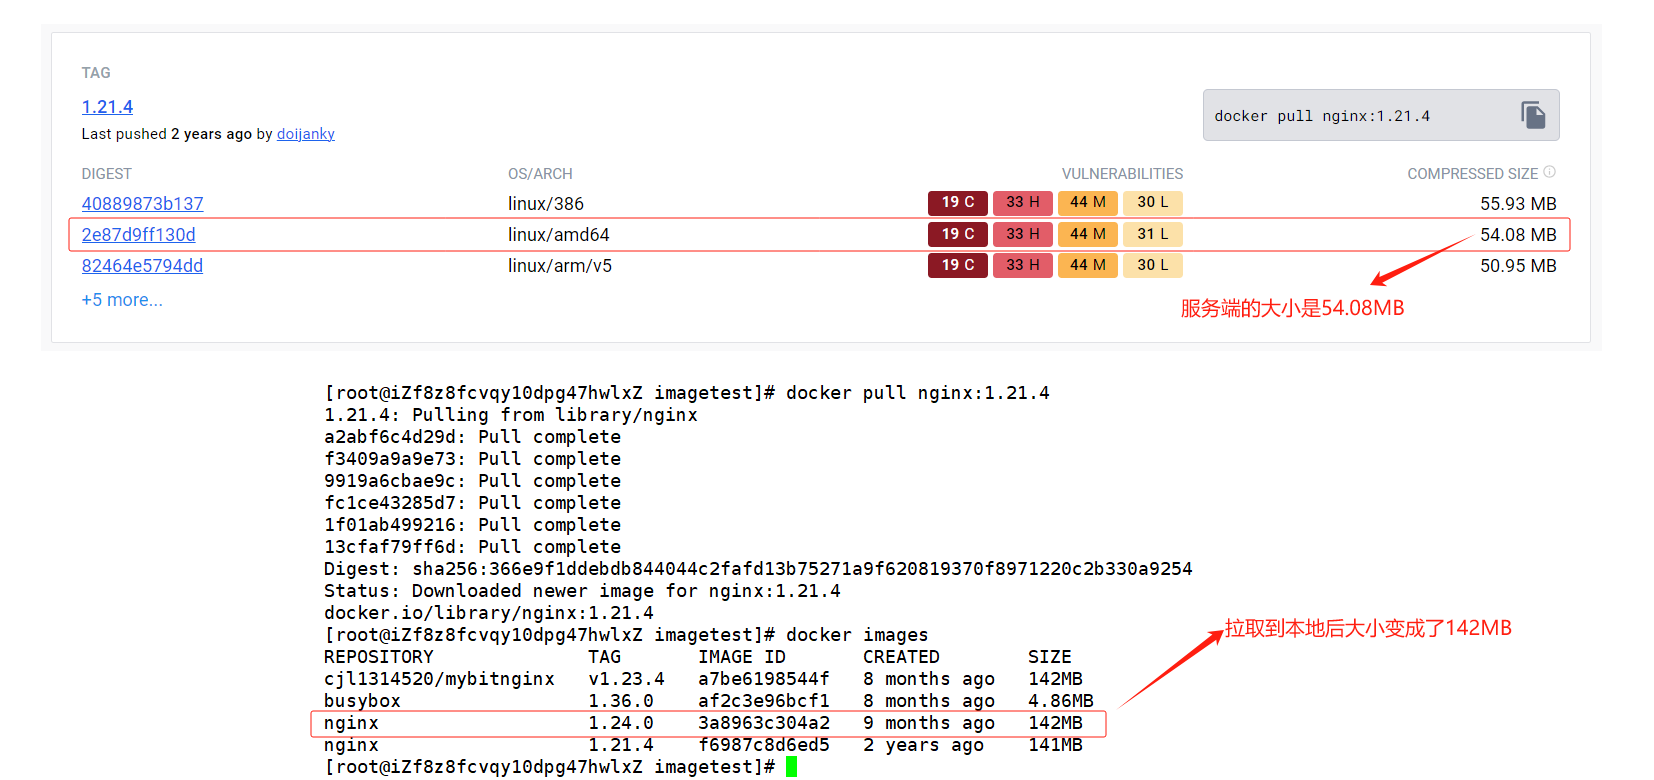Click 33 H badge for linux/arm/v5
Image resolution: width=1654 pixels, height=780 pixels.
pyautogui.click(x=1023, y=265)
